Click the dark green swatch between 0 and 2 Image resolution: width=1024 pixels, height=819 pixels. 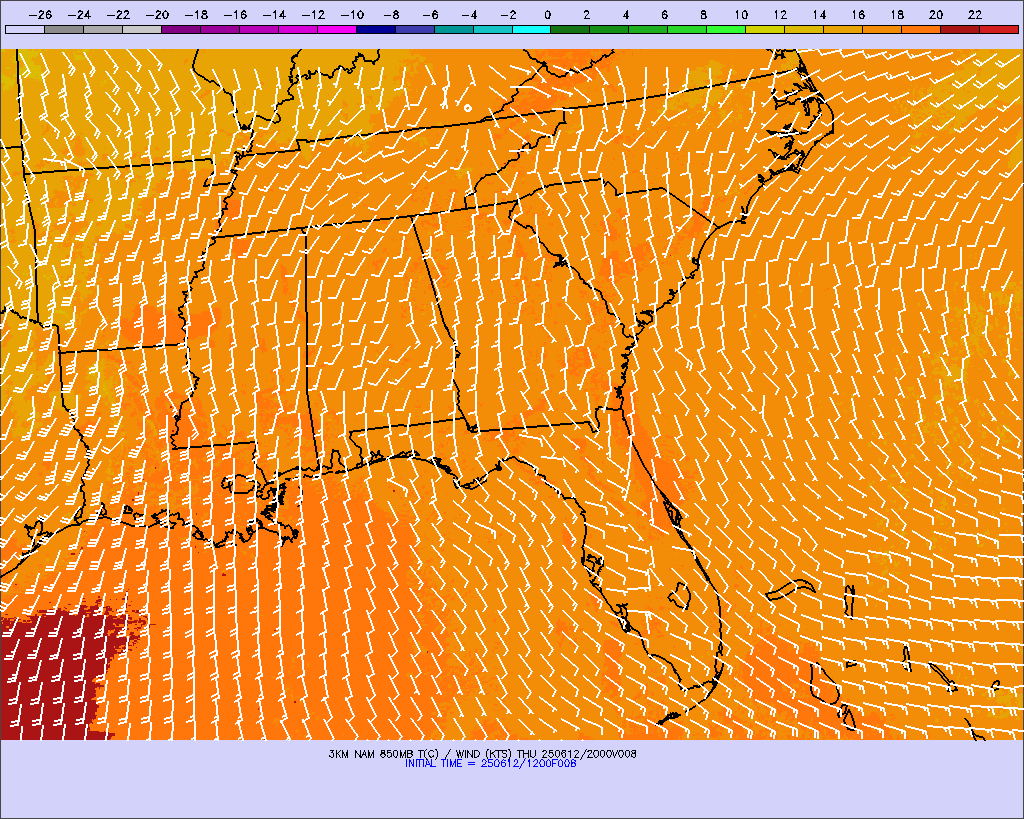coord(571,29)
